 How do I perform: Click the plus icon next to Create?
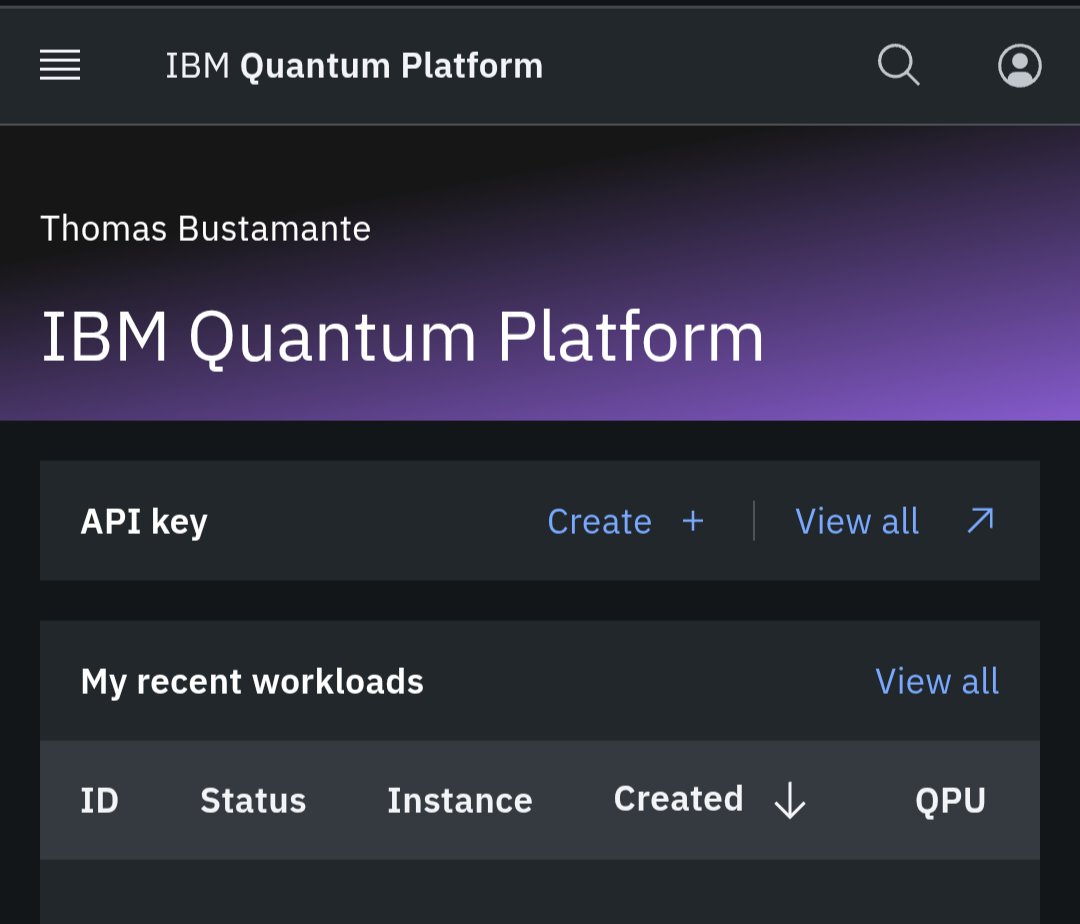pos(693,521)
